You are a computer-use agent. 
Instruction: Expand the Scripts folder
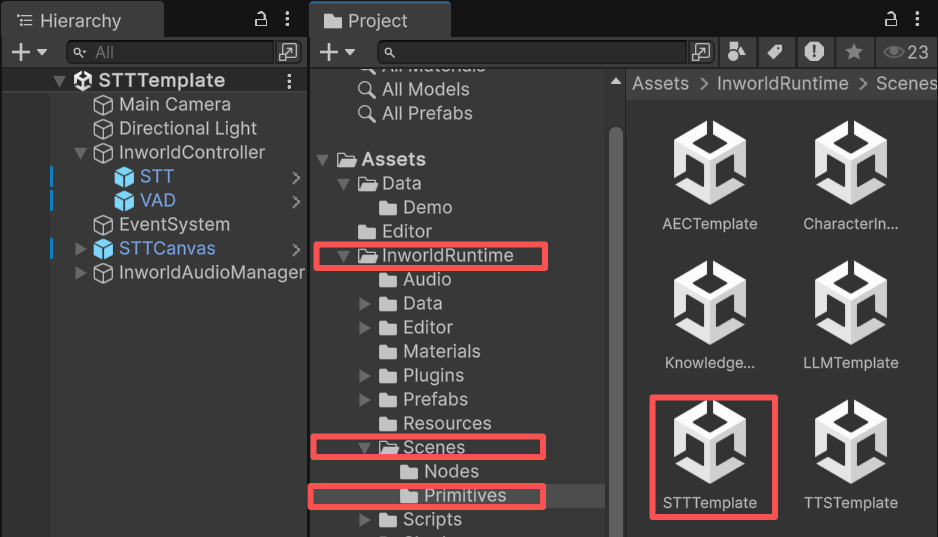(x=364, y=520)
